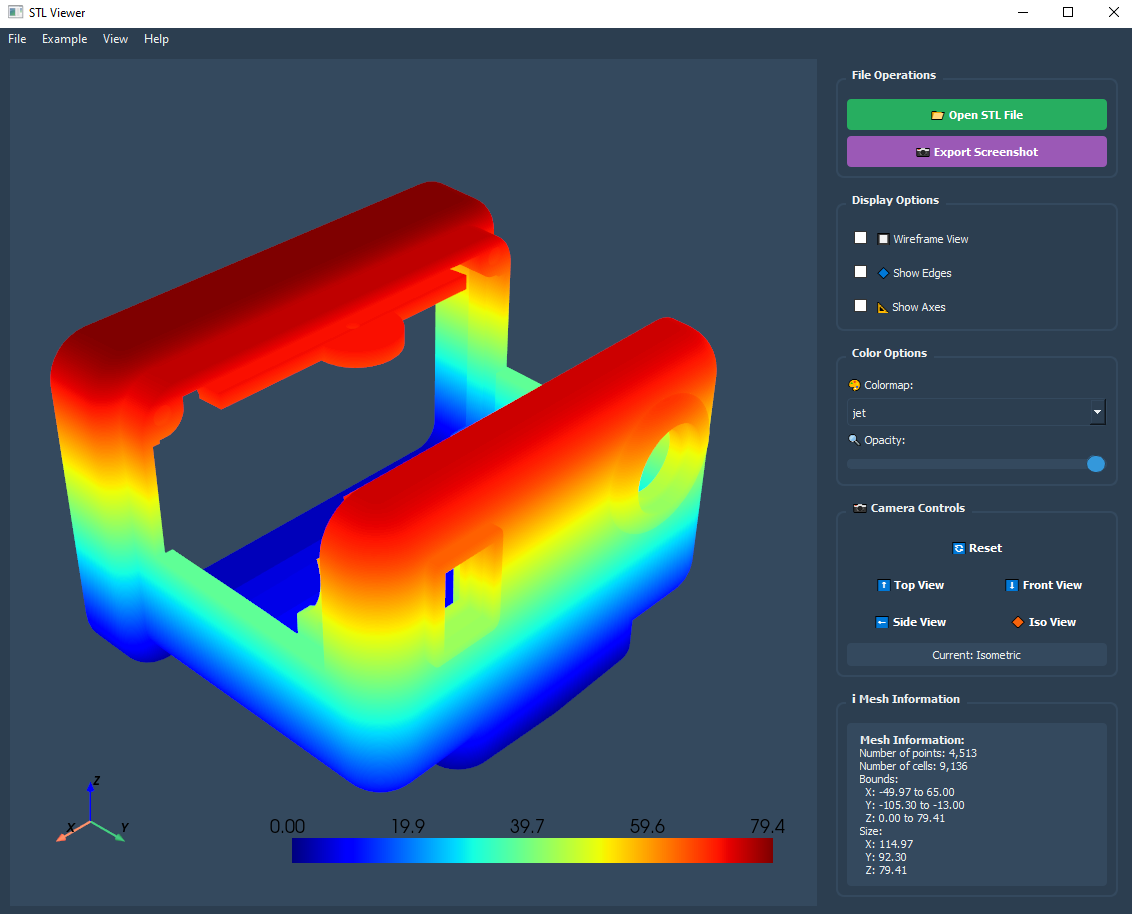This screenshot has width=1132, height=914.
Task: Enable the Wireframe View checkbox
Action: [x=860, y=238]
